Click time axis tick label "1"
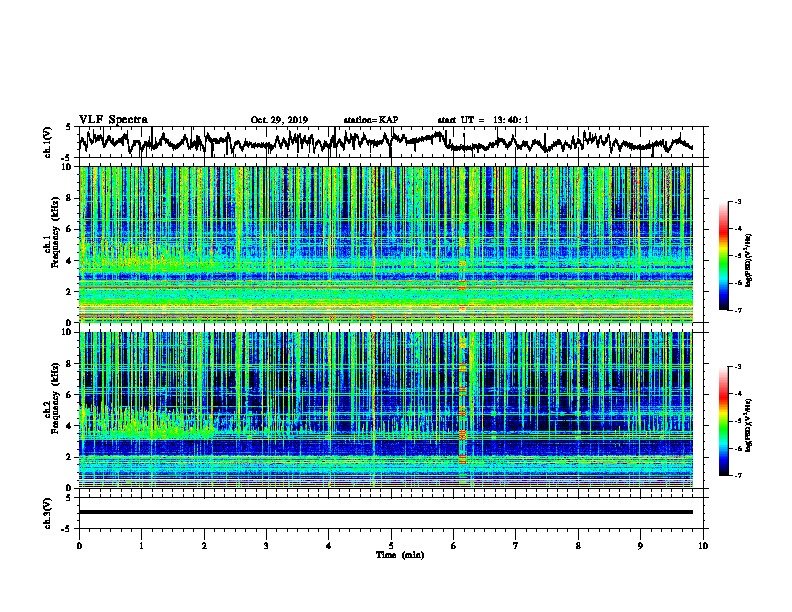The height and width of the screenshot is (612, 792). click(x=141, y=546)
